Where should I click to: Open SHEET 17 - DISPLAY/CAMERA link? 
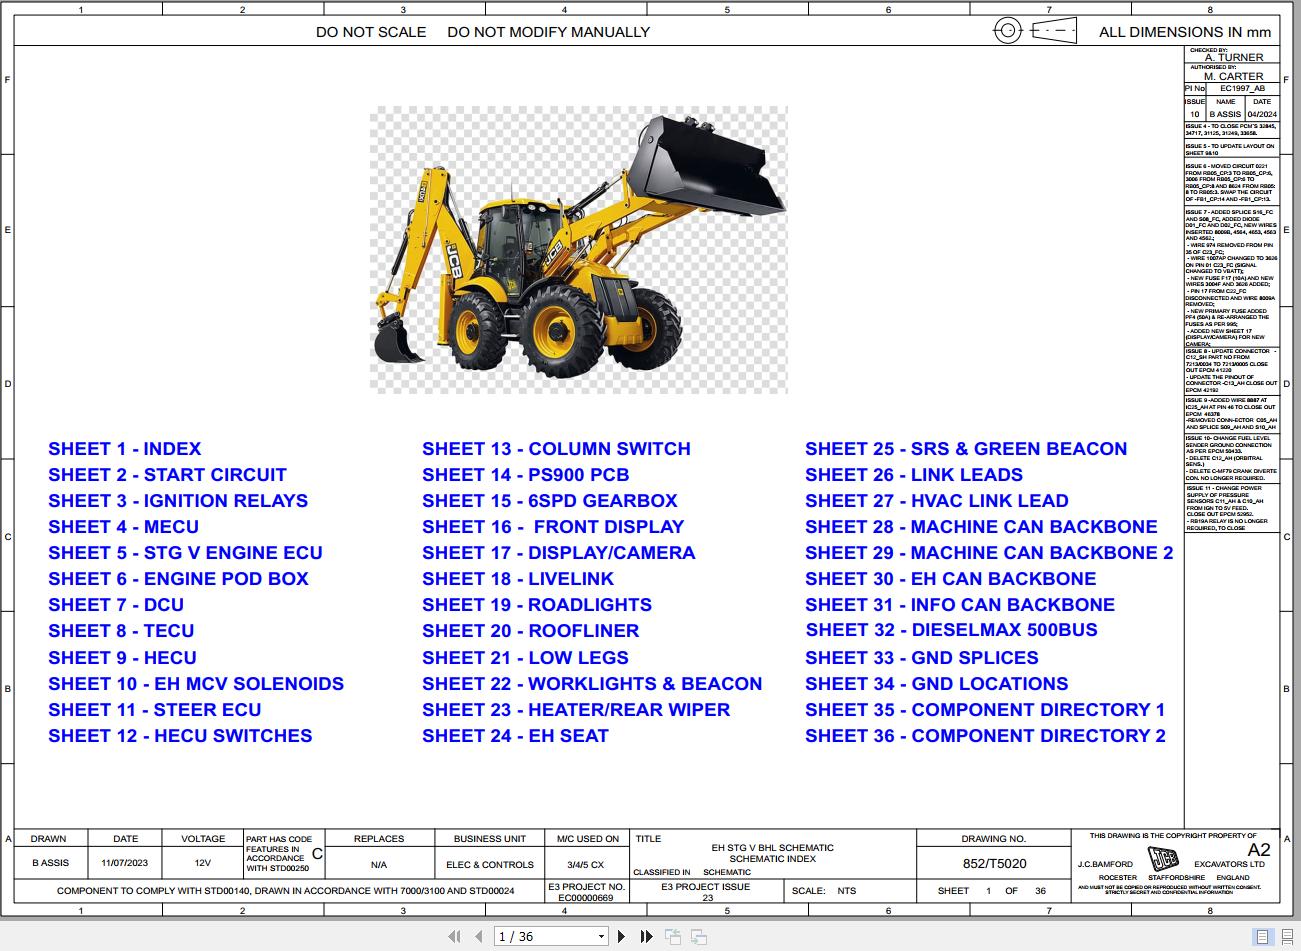tap(558, 553)
